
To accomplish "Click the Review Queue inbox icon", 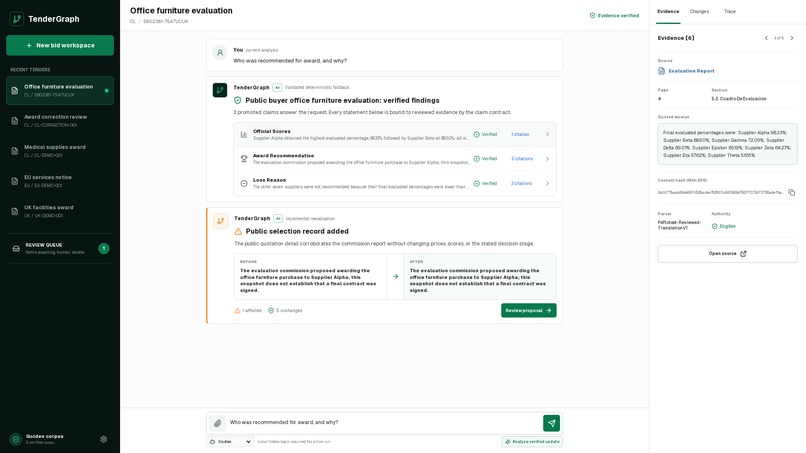I will (16, 248).
